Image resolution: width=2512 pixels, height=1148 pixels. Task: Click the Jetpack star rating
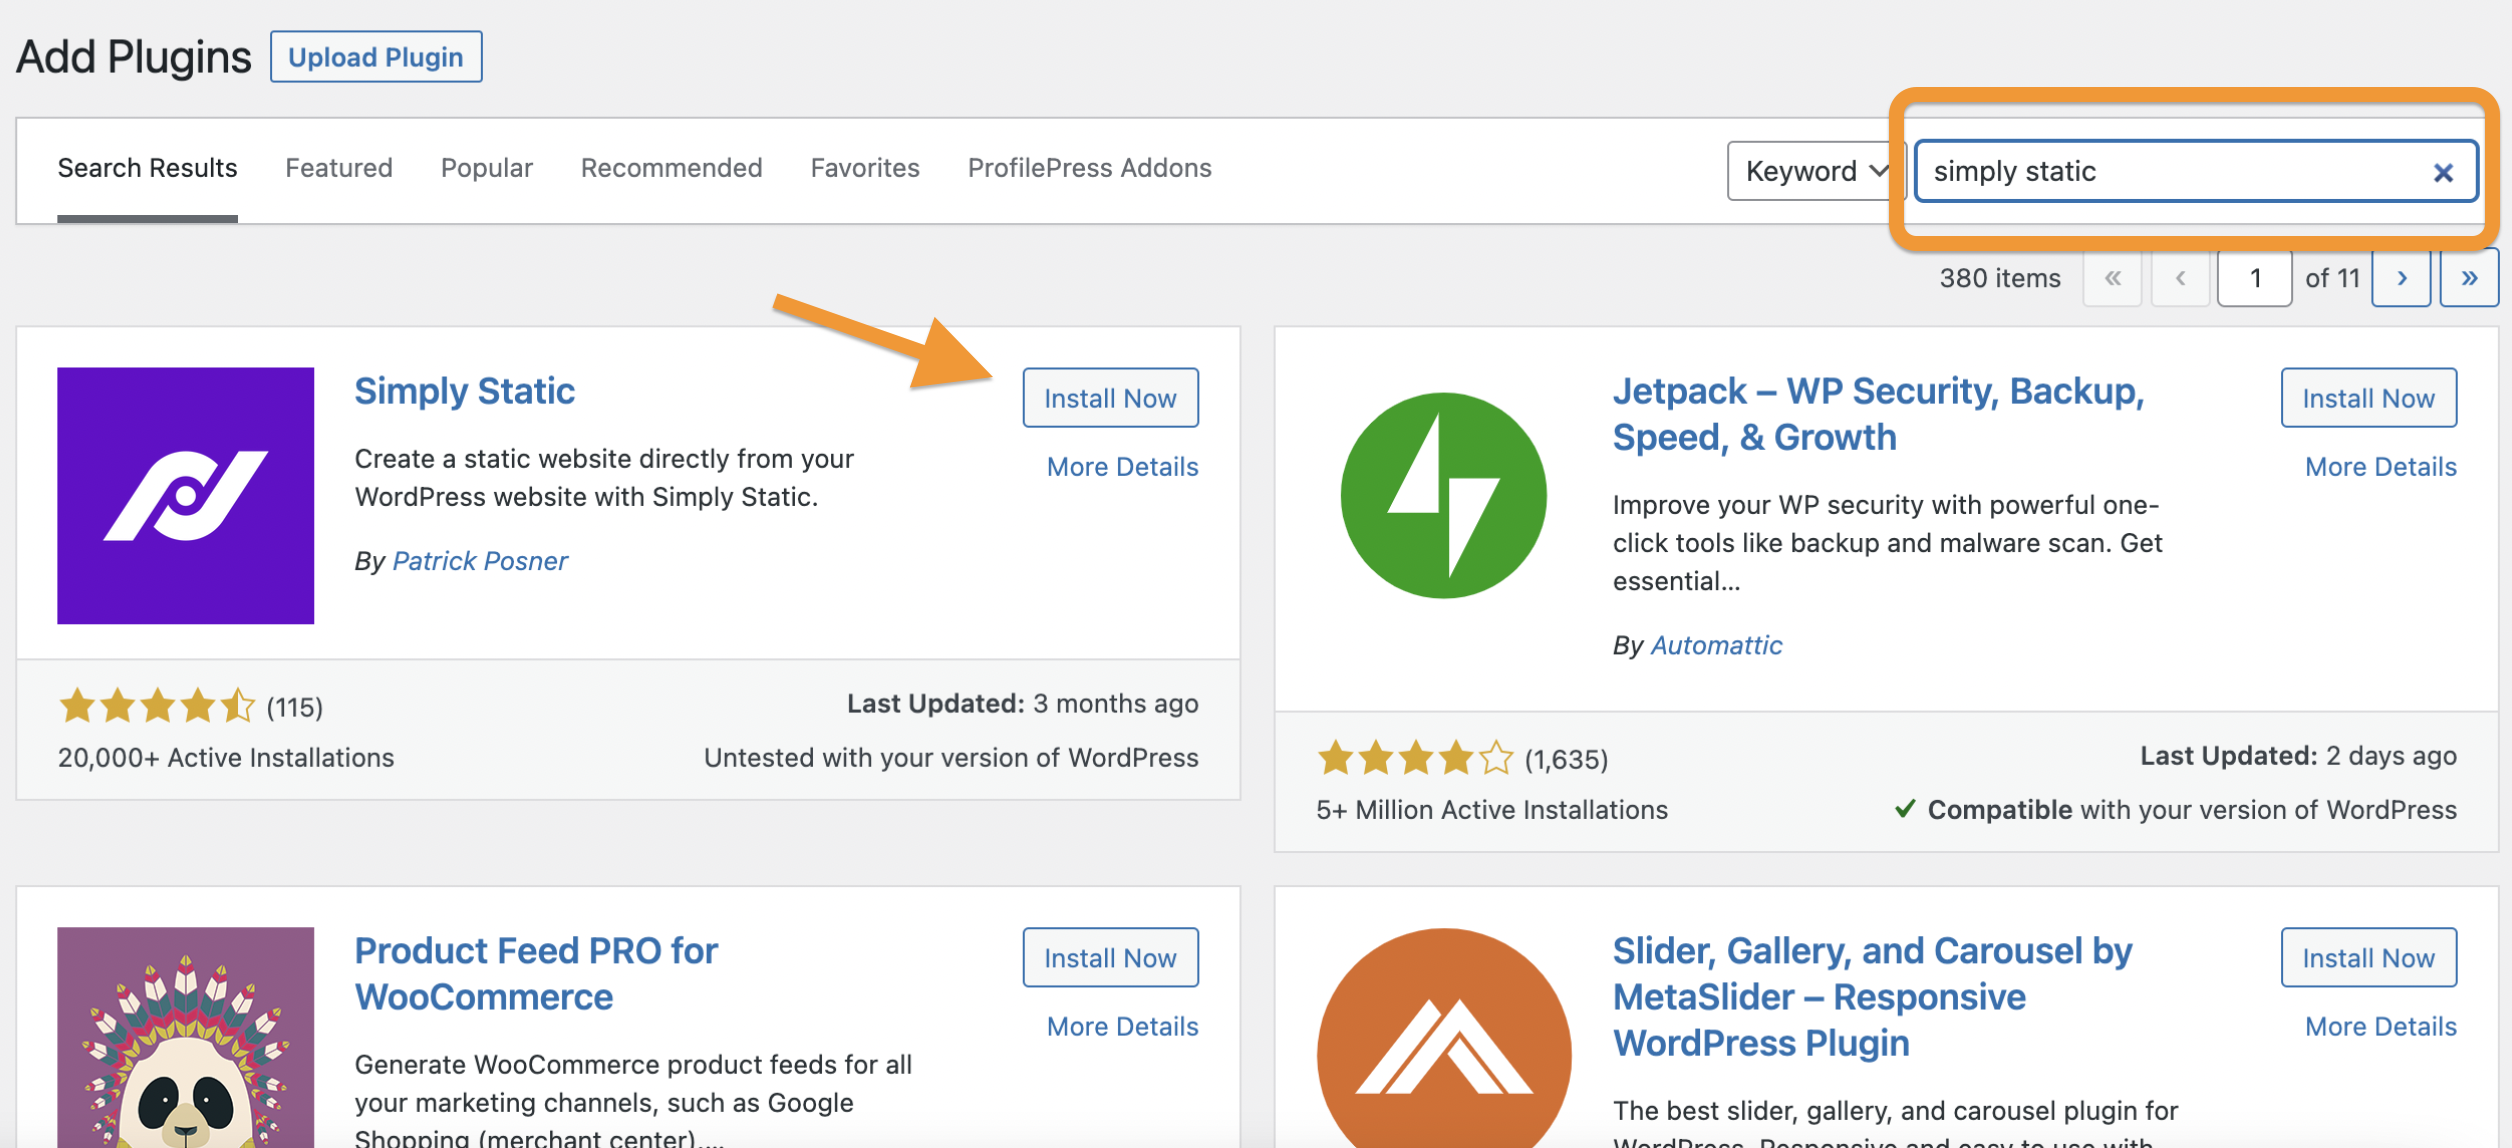tap(1415, 759)
